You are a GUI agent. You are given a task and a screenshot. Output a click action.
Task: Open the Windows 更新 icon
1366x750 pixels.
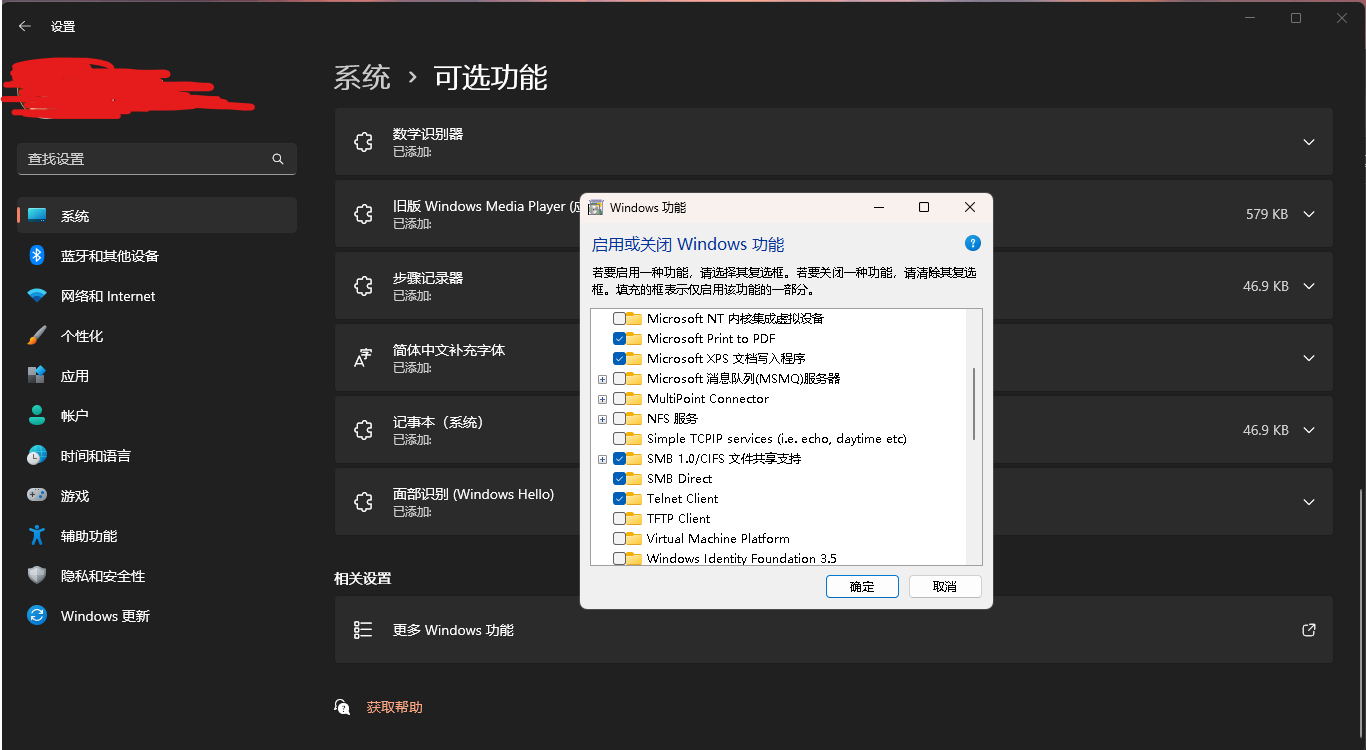(x=37, y=616)
